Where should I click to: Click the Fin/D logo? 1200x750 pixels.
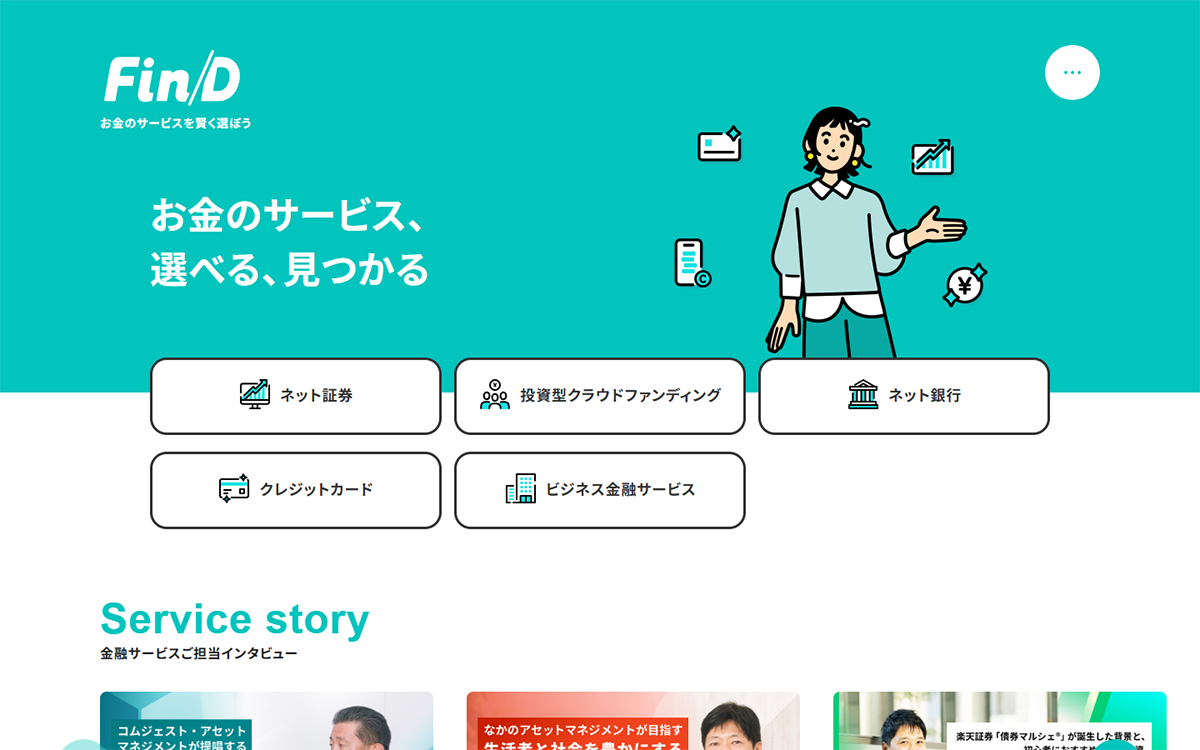click(x=172, y=79)
